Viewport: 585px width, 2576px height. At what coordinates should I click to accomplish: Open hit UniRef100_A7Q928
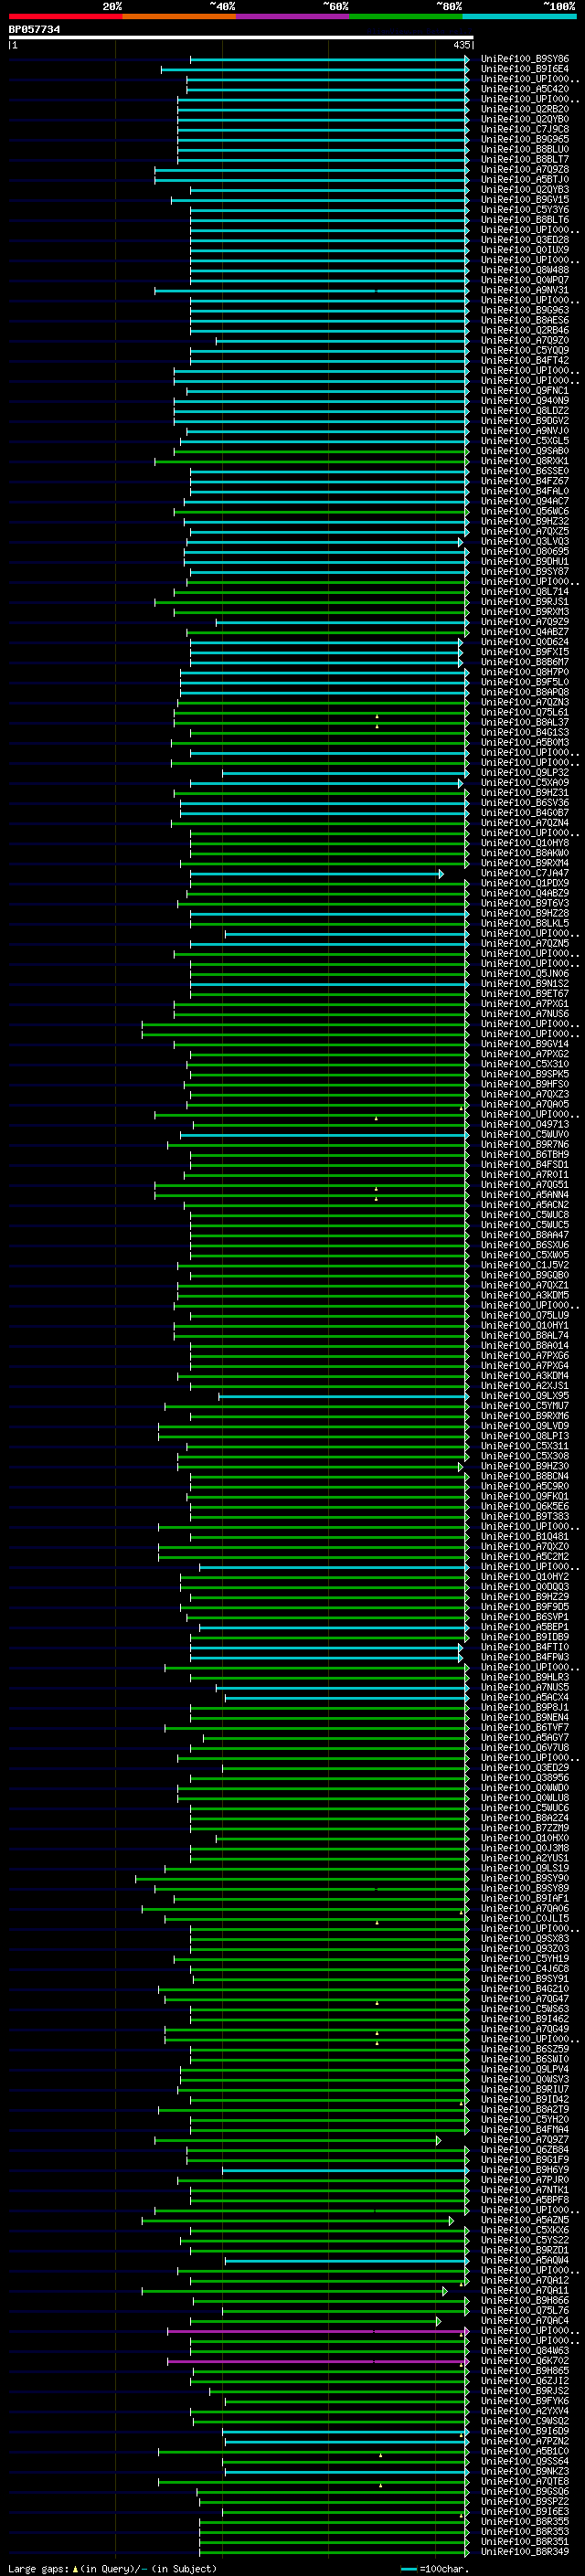point(524,169)
